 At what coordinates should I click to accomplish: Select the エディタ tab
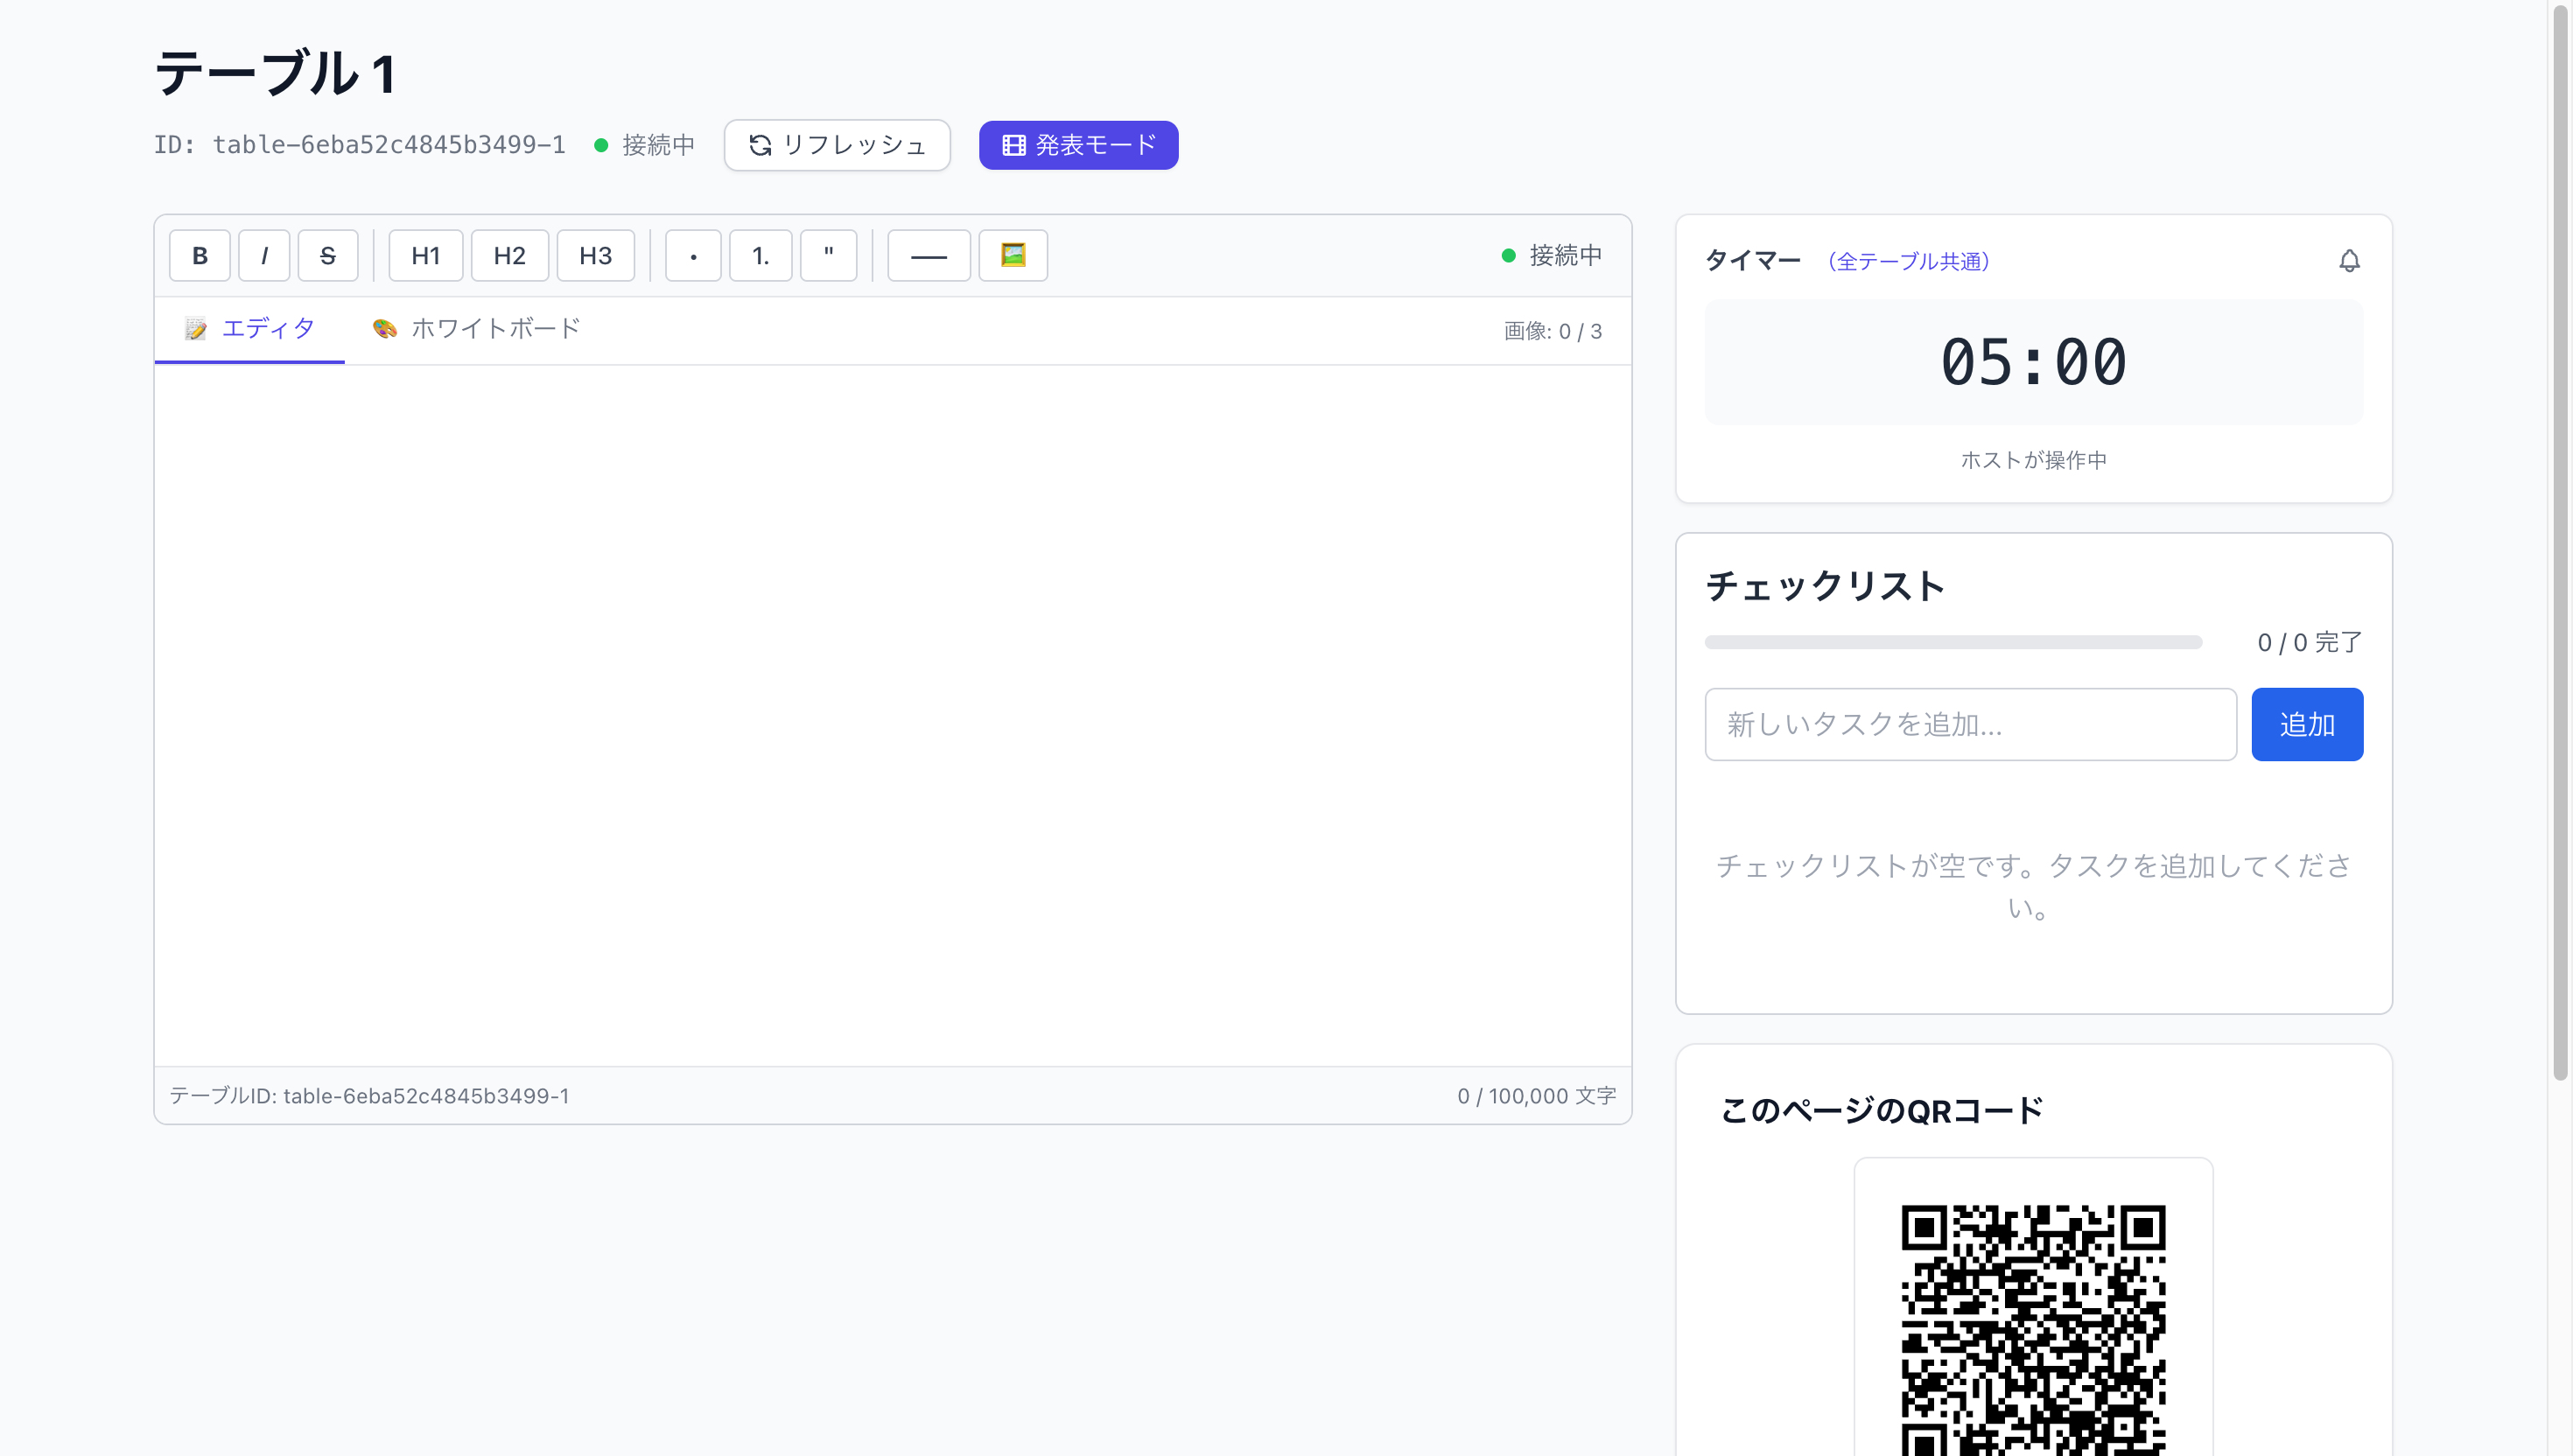point(248,328)
